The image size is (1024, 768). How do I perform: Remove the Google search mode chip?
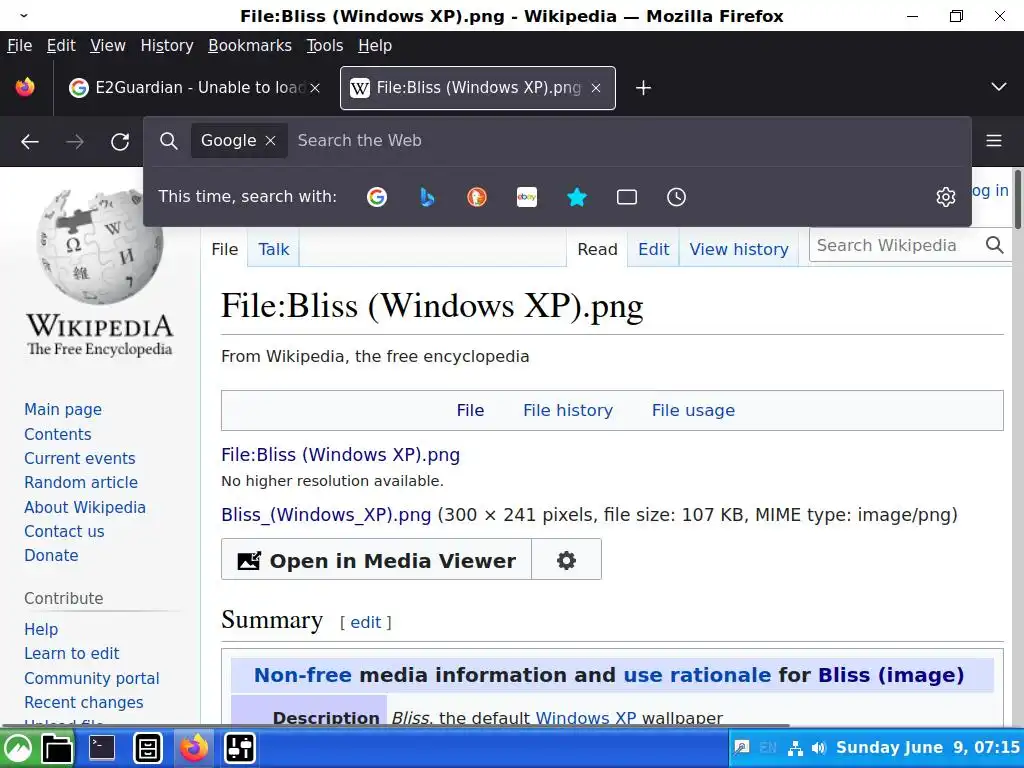click(270, 140)
